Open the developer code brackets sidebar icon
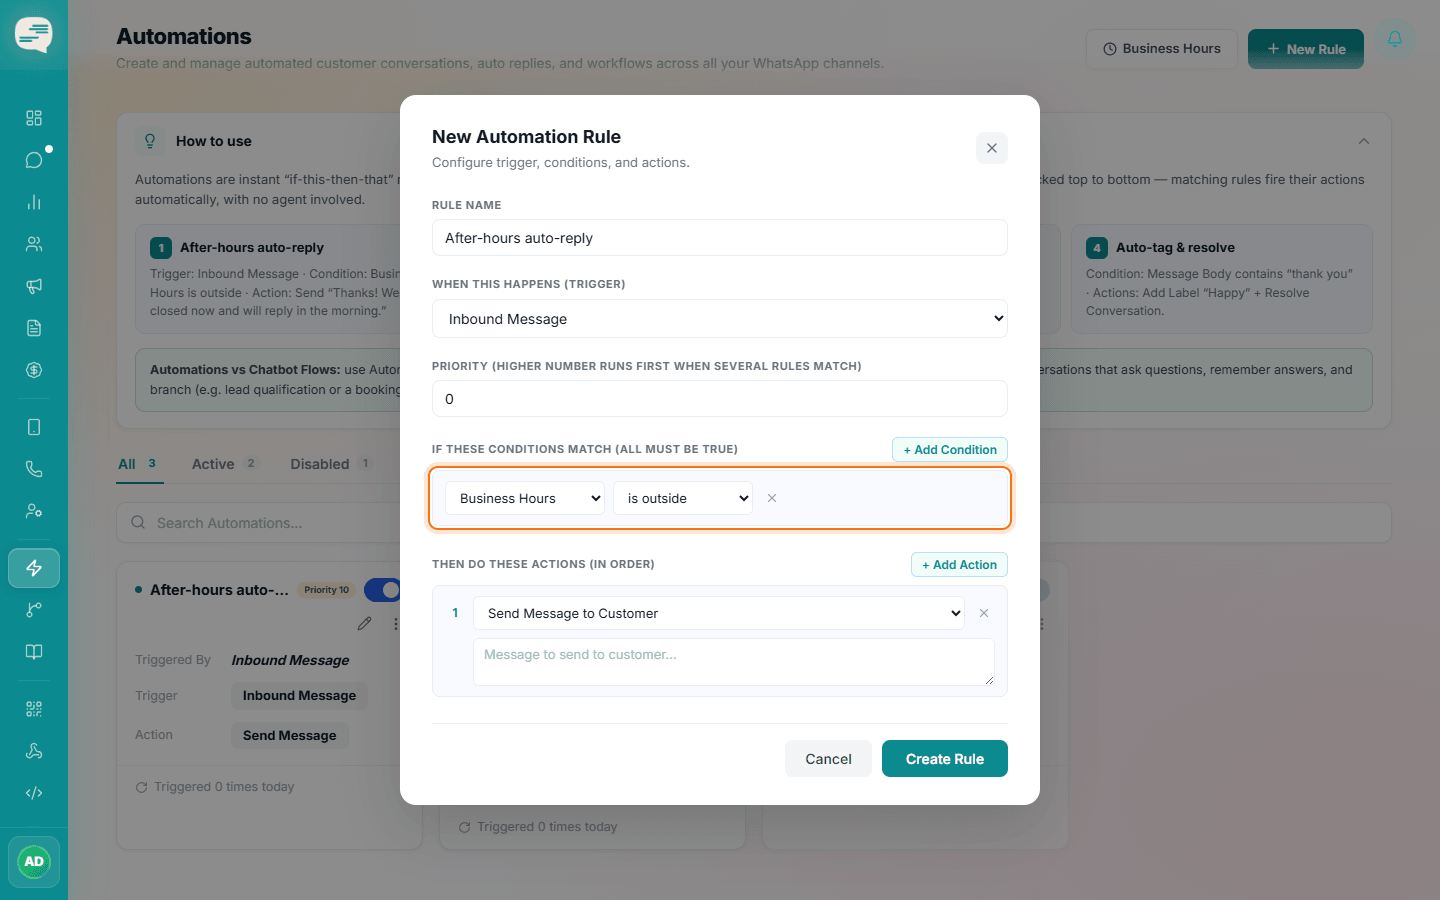 34,793
